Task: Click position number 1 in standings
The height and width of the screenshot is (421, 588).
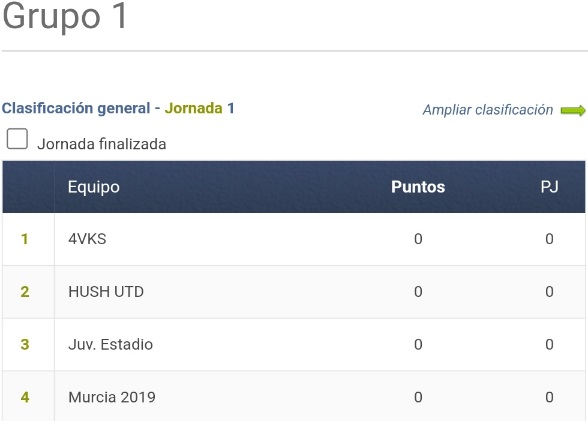Action: pos(25,239)
